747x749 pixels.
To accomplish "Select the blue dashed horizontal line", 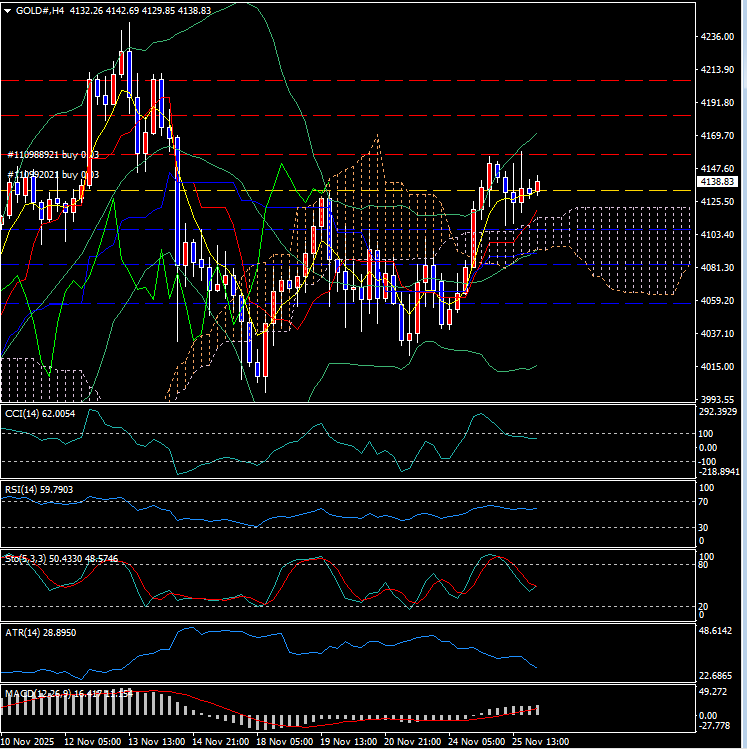I will (x=400, y=265).
